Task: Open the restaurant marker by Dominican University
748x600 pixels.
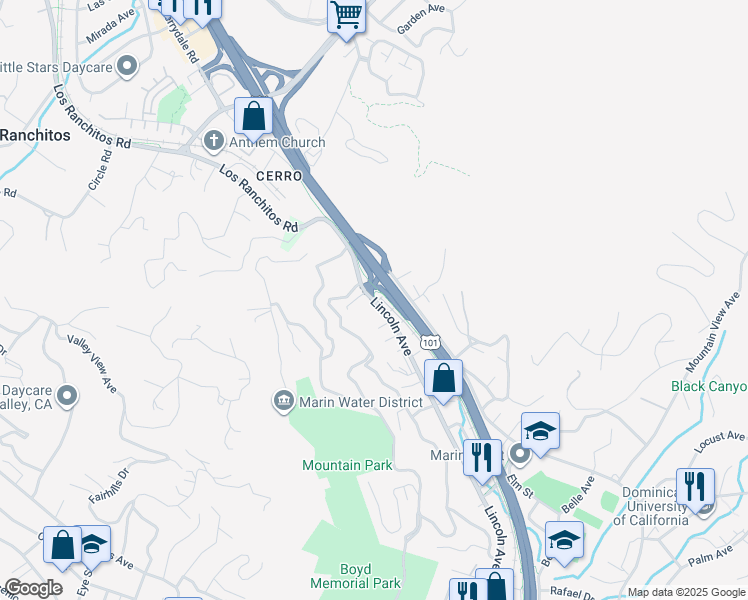Action: tap(695, 490)
